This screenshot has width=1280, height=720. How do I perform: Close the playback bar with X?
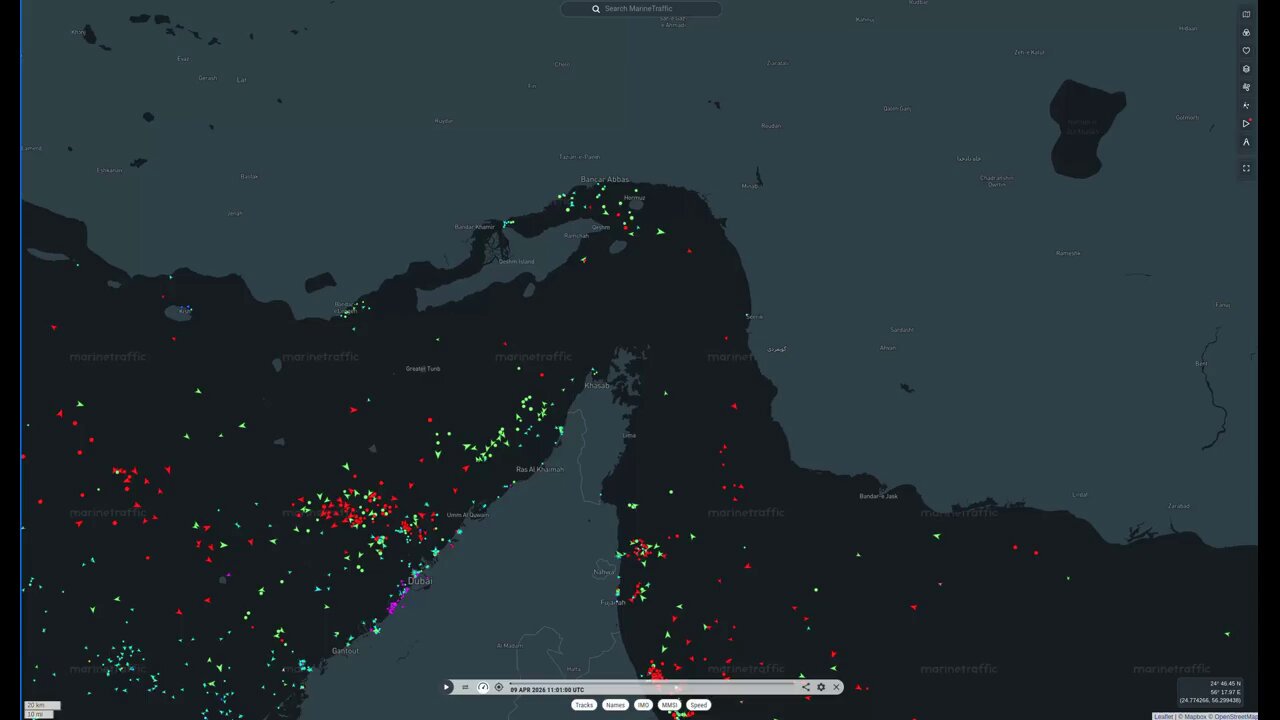[x=836, y=687]
